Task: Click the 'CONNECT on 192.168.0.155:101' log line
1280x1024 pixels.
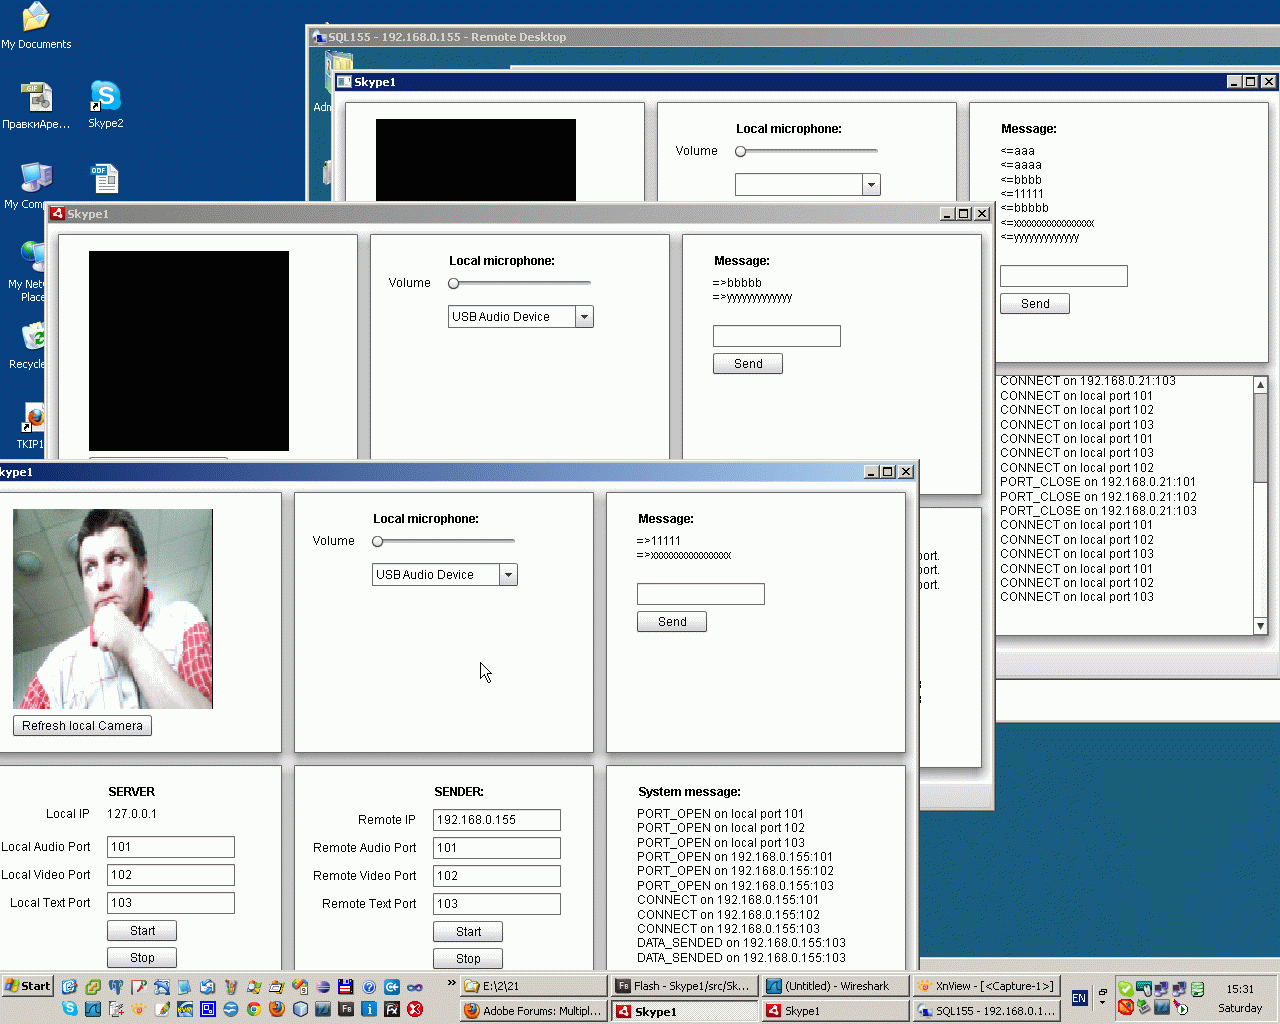Action: click(728, 900)
